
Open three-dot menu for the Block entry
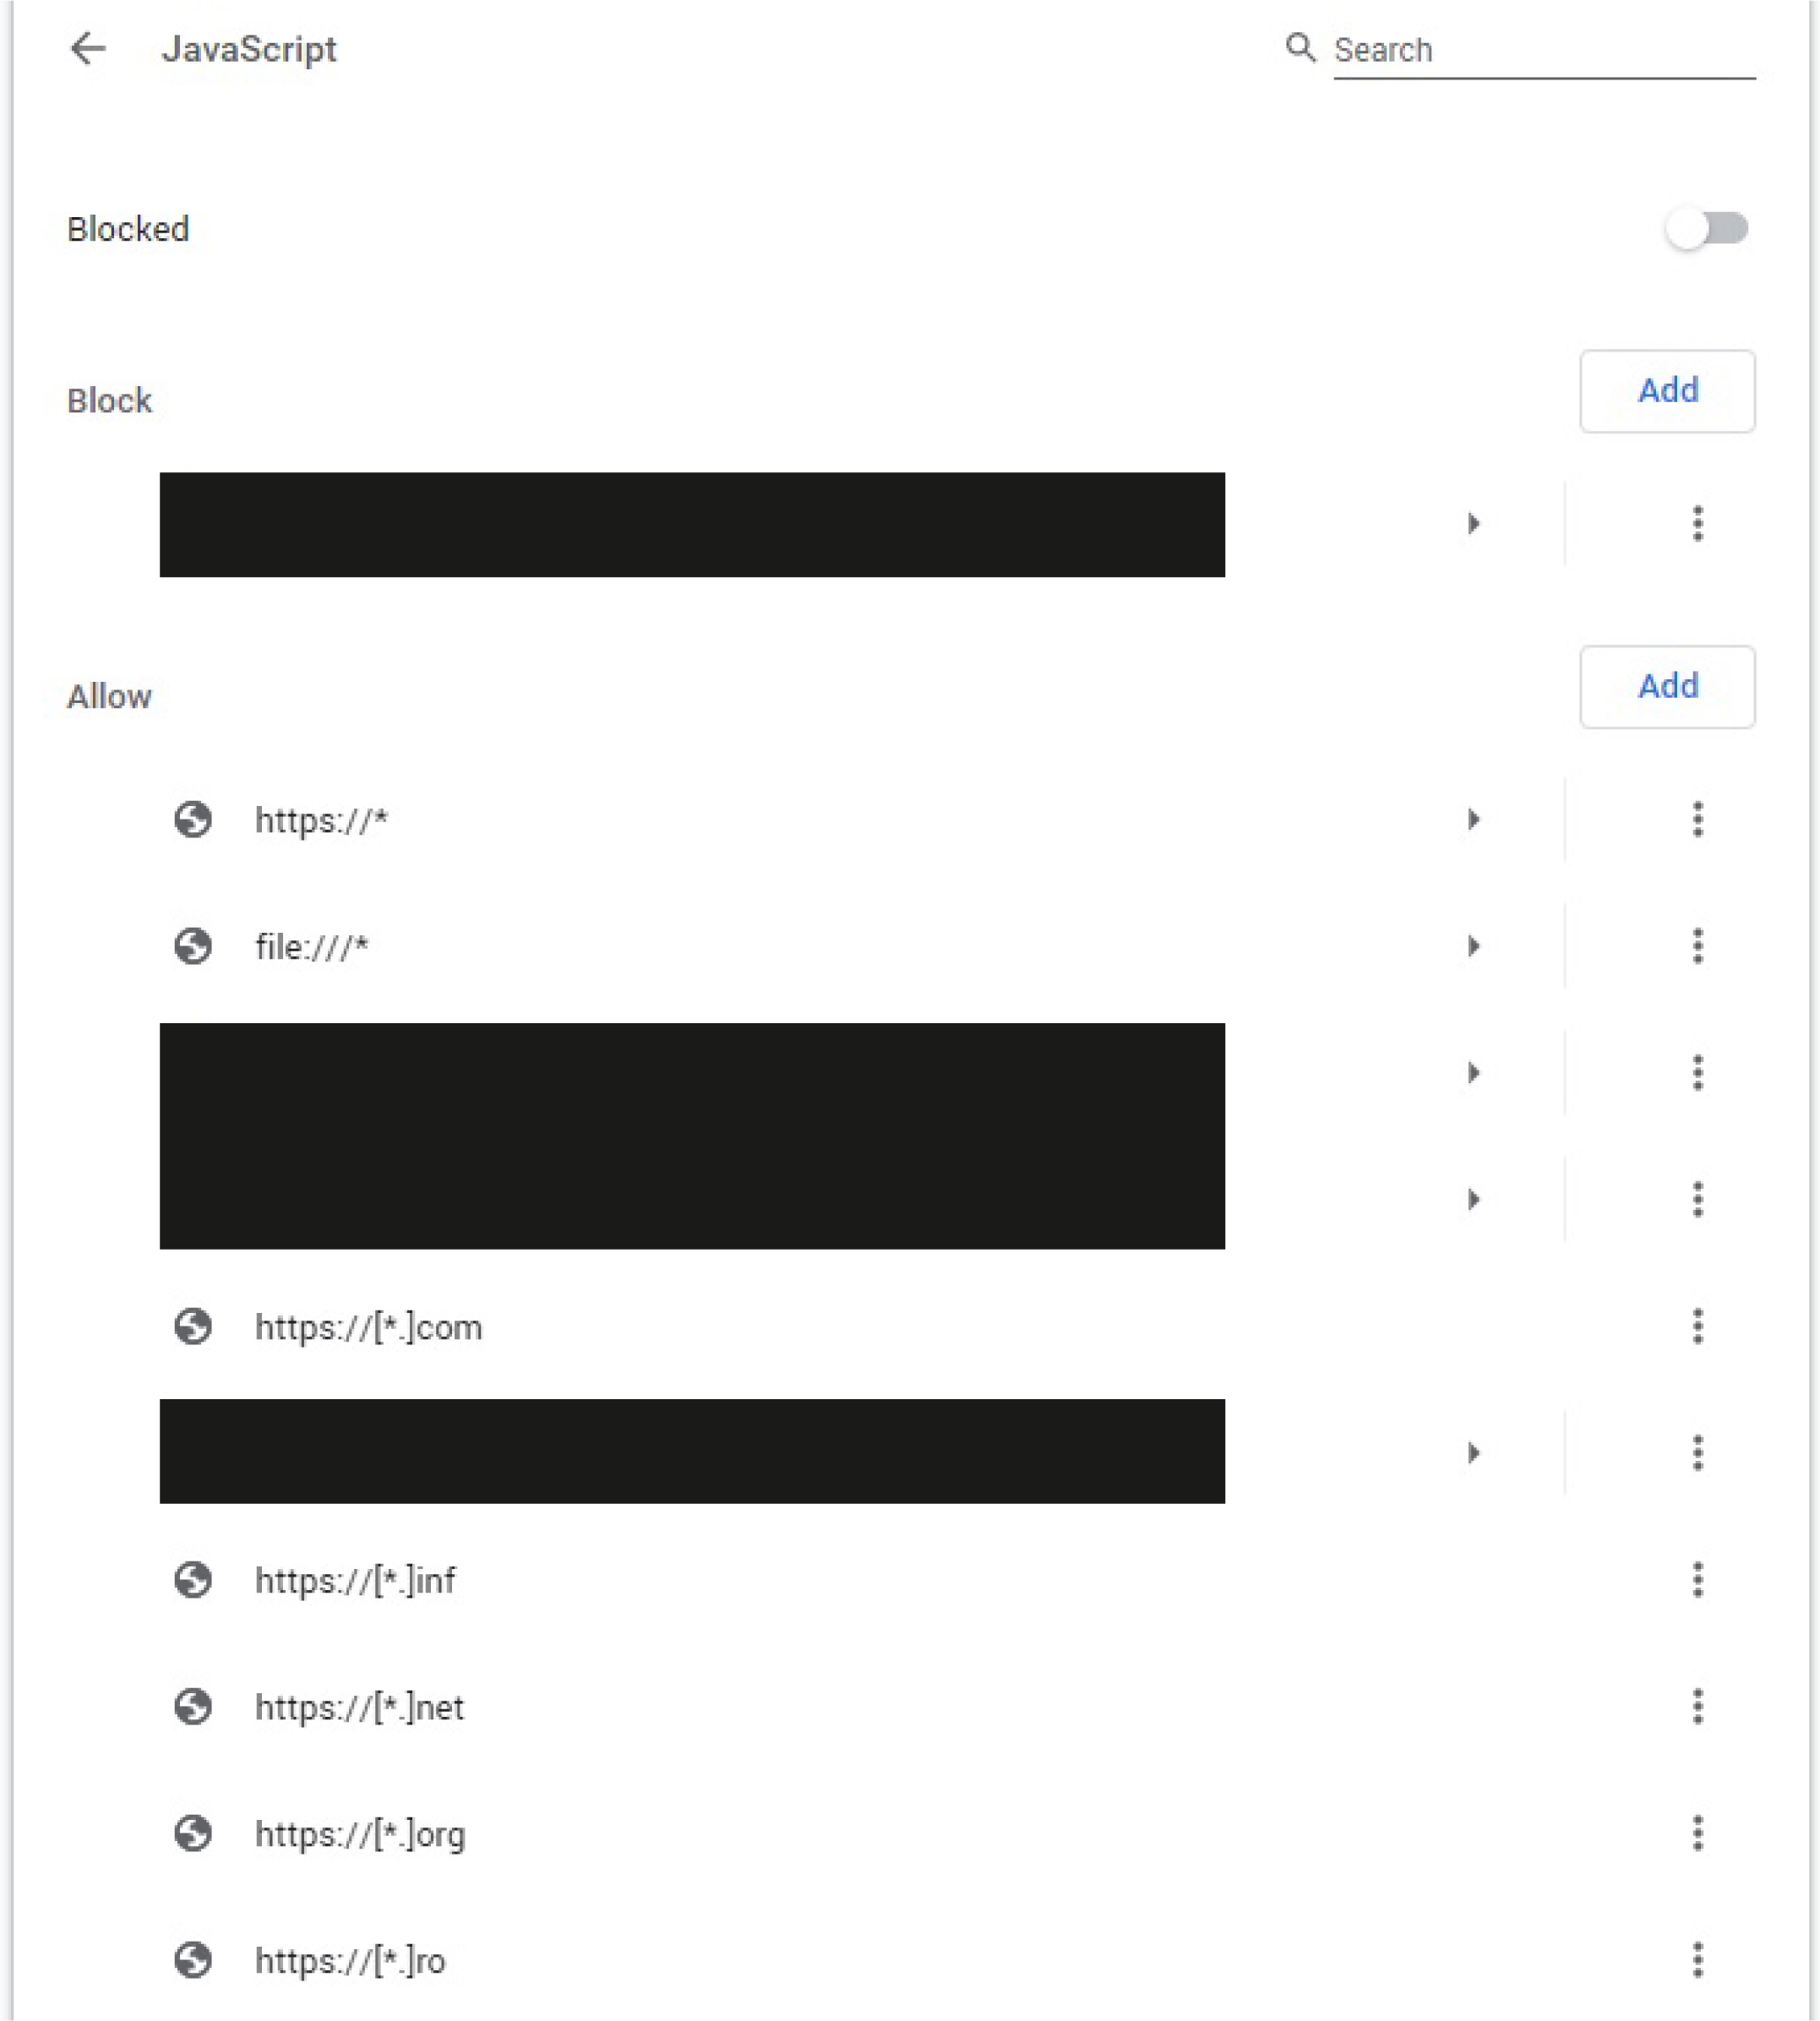[x=1697, y=524]
